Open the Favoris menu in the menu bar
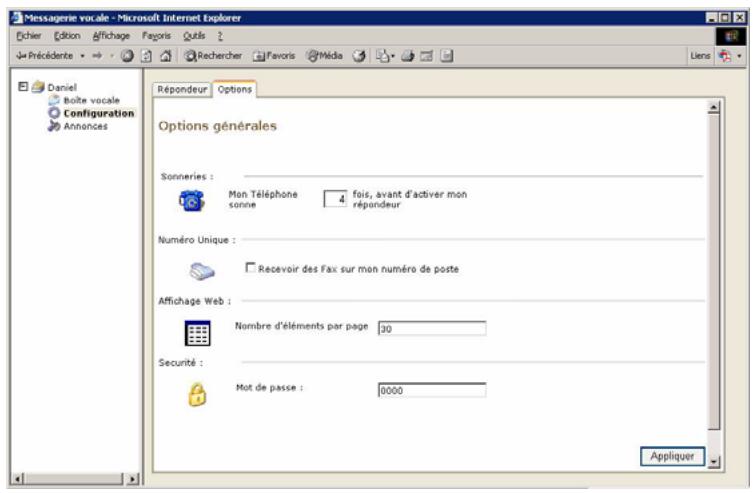The width and height of the screenshot is (756, 493). tap(156, 36)
